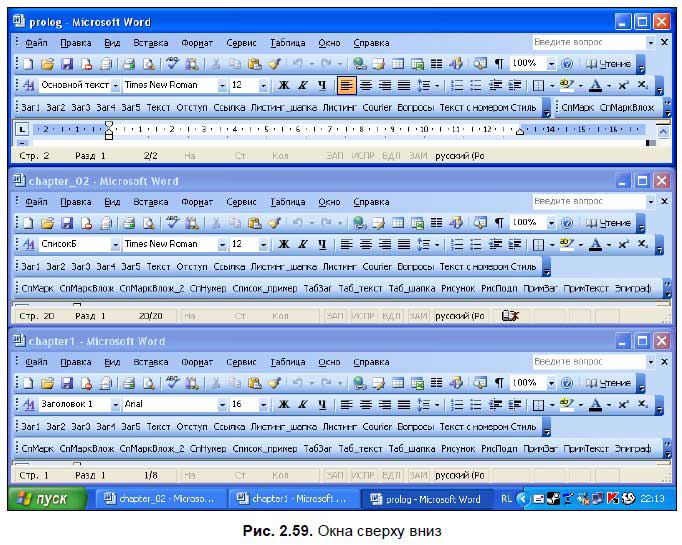Click decrease indent icon in chapter1 window
The height and width of the screenshot is (545, 682).
495,405
